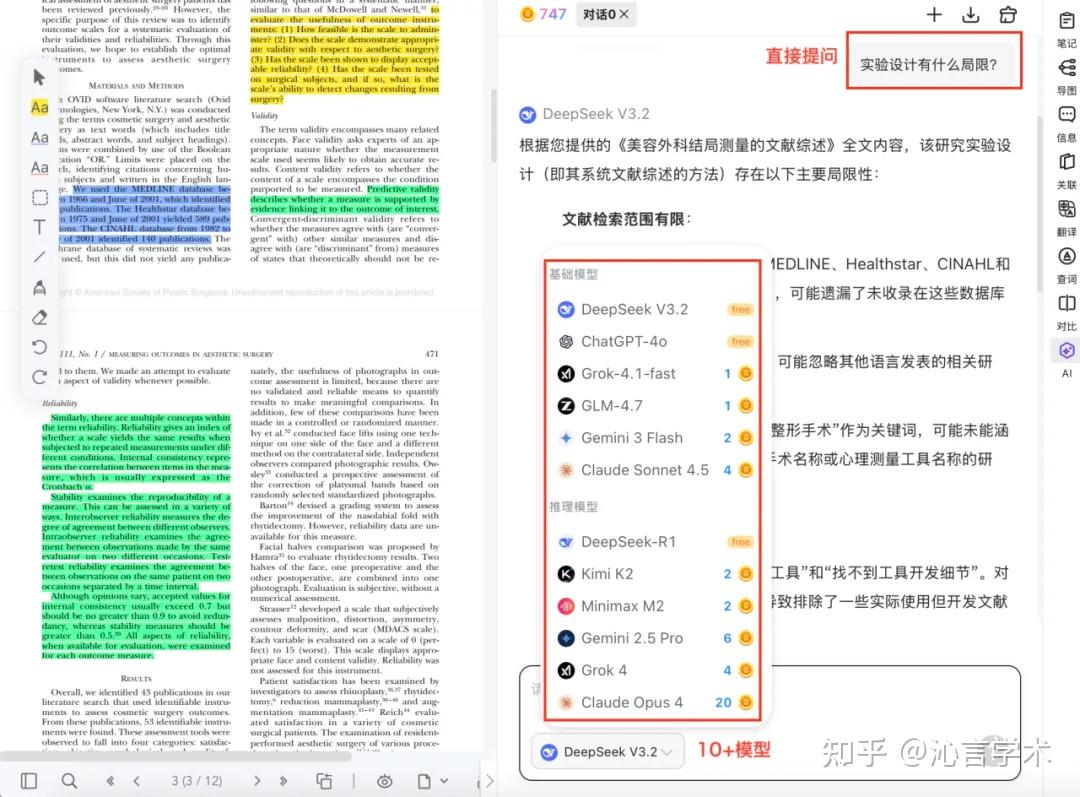Select Gemini 3 Flash model
This screenshot has width=1080, height=797.
654,437
